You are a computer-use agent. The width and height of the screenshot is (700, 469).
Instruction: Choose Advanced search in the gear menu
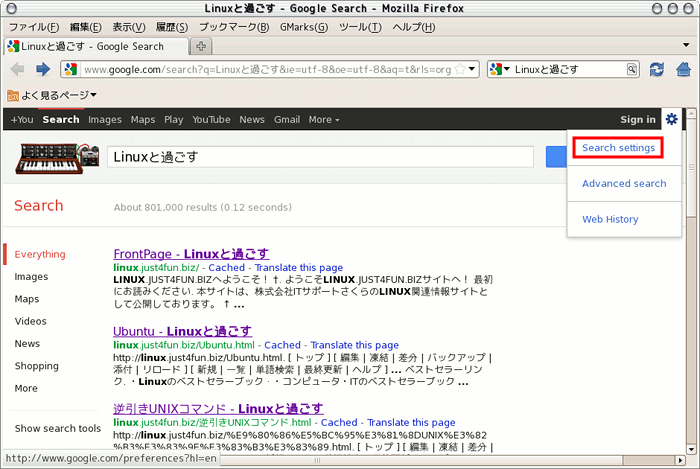coord(623,184)
